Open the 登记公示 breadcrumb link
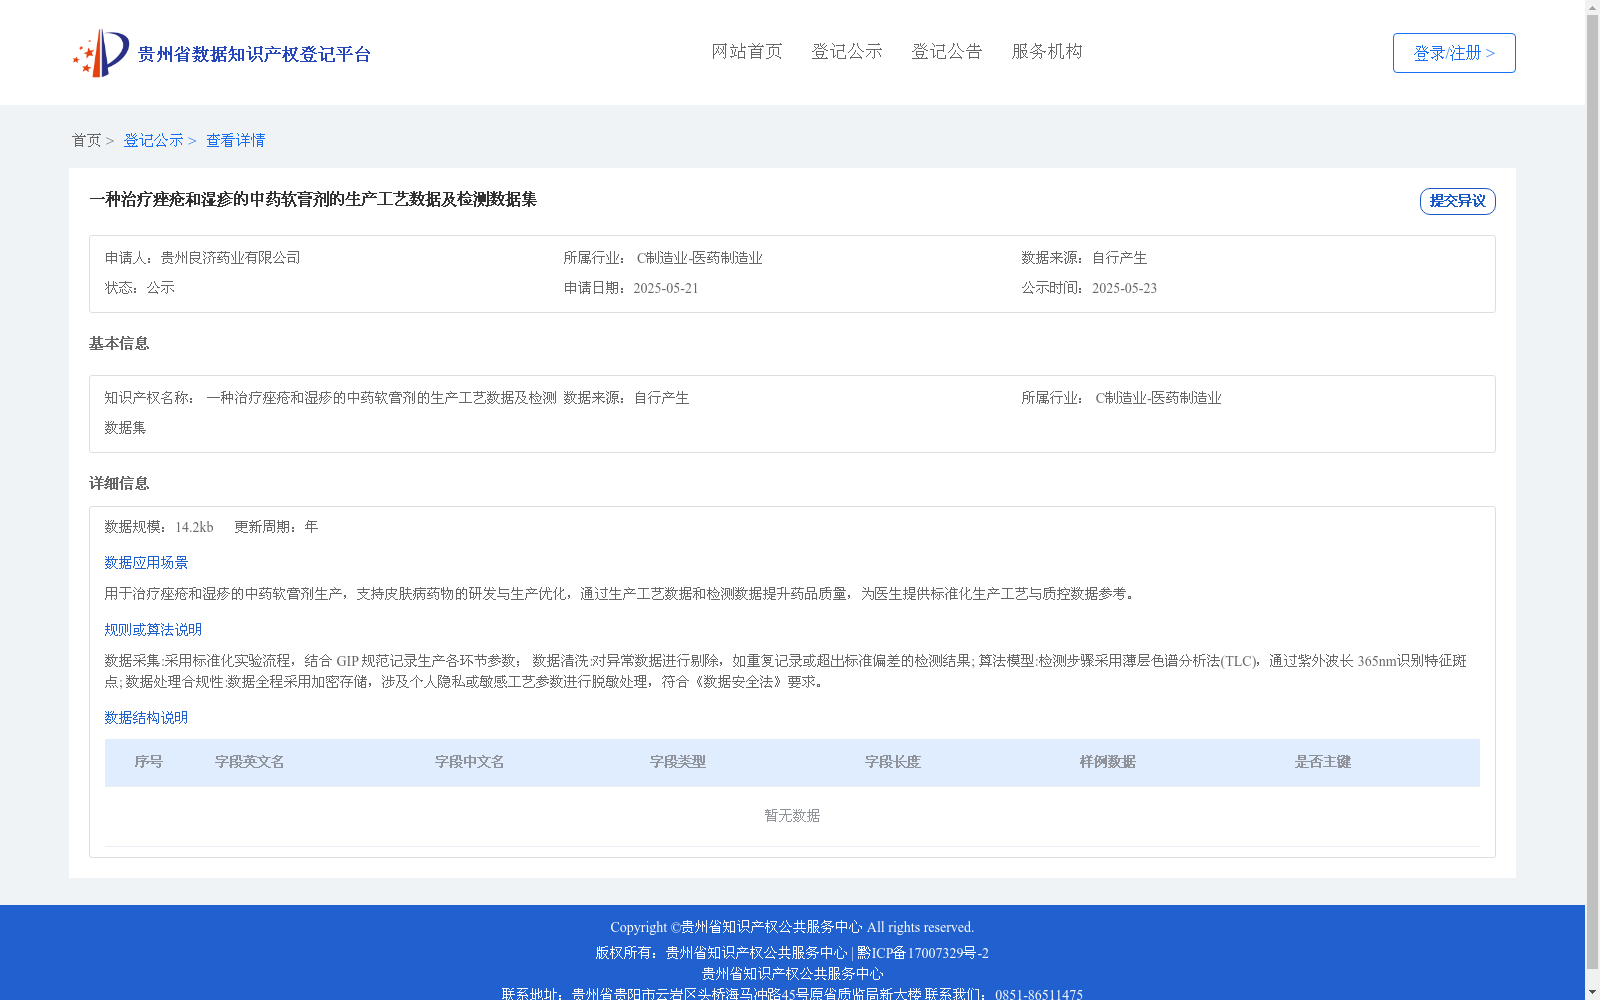The height and width of the screenshot is (1000, 1600). pyautogui.click(x=153, y=141)
